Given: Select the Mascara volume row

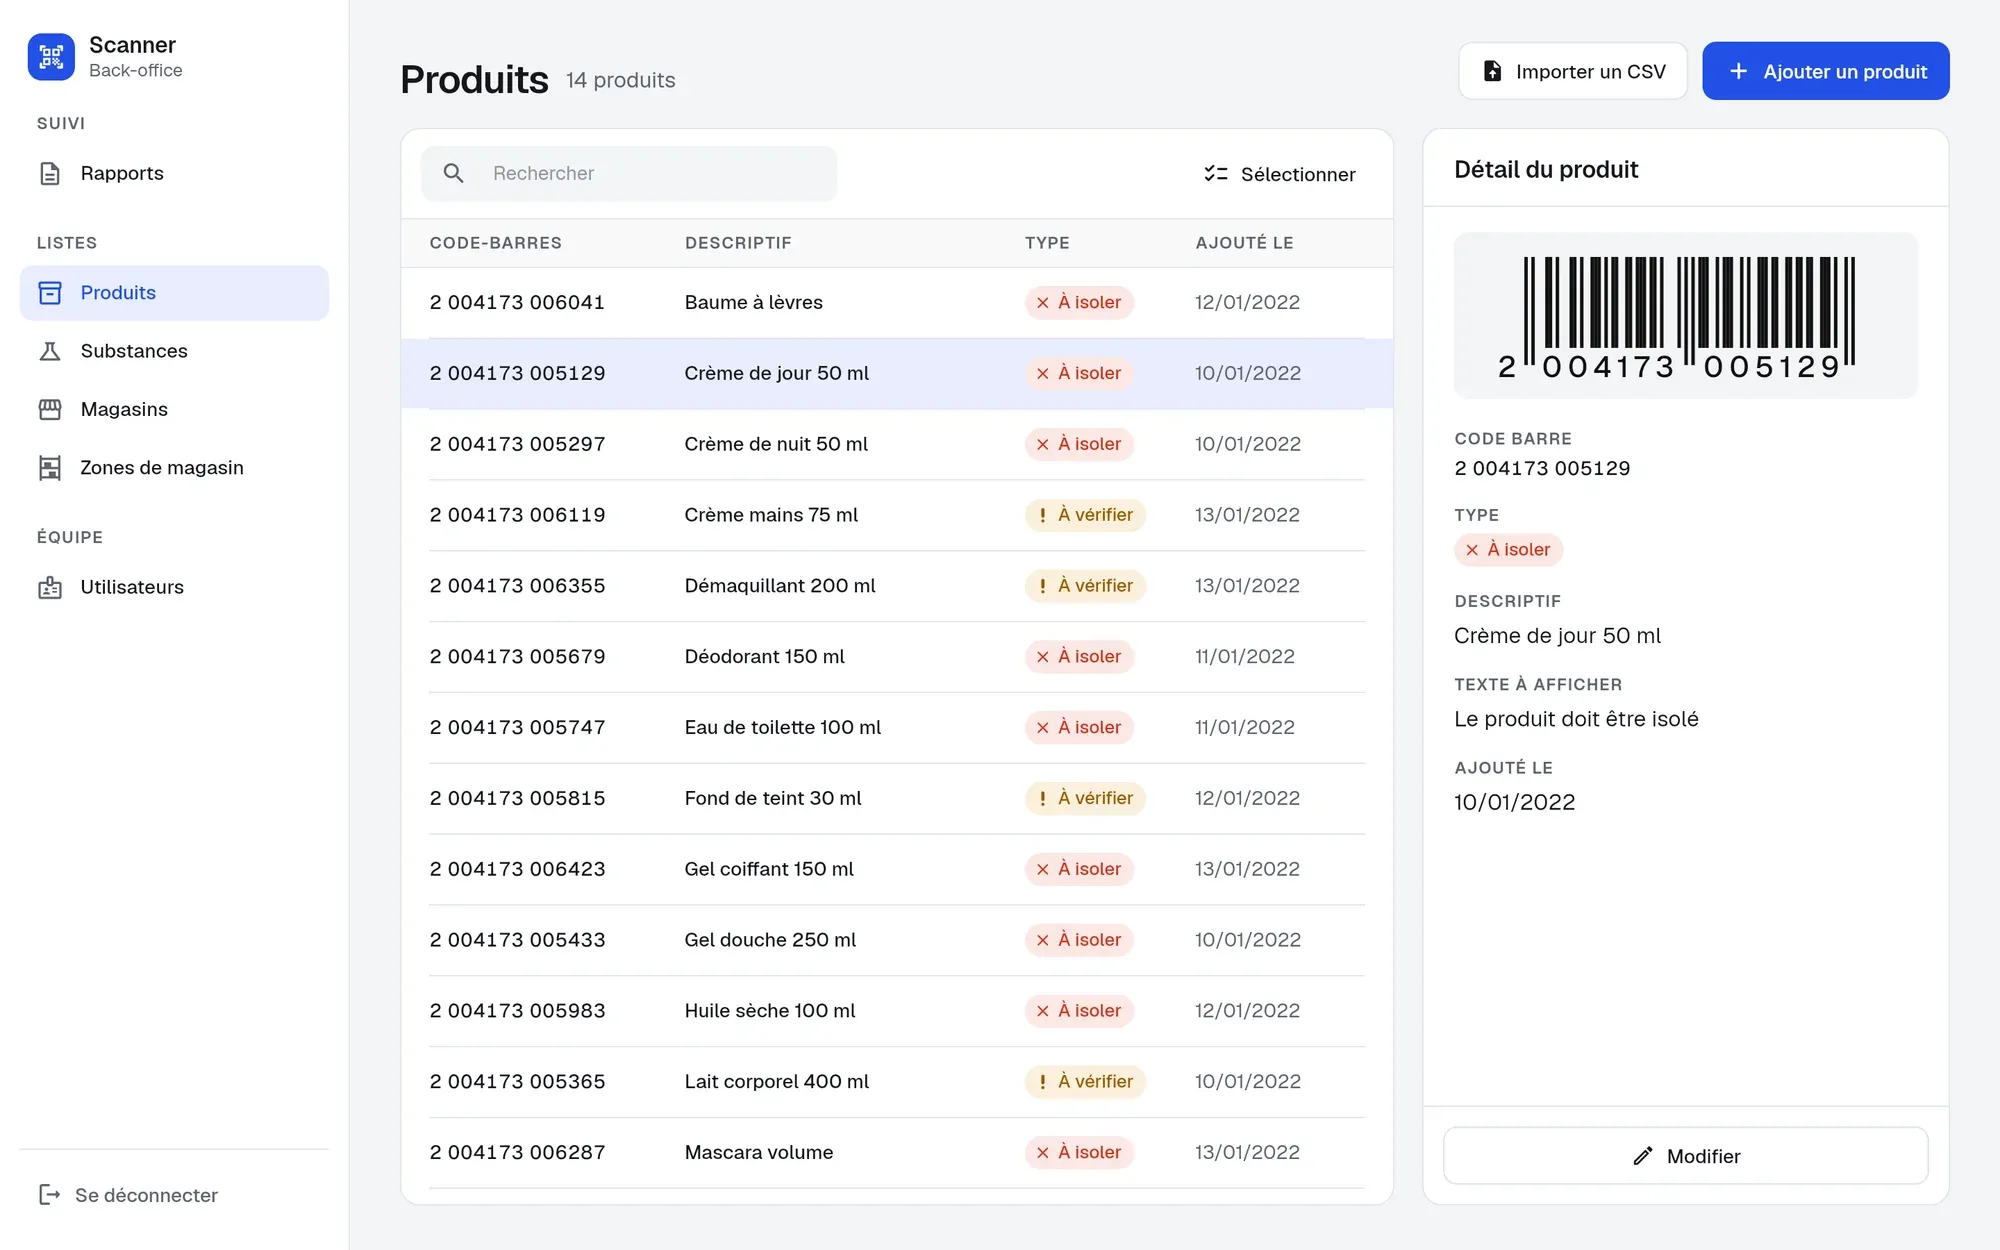Looking at the screenshot, I should coord(897,1153).
